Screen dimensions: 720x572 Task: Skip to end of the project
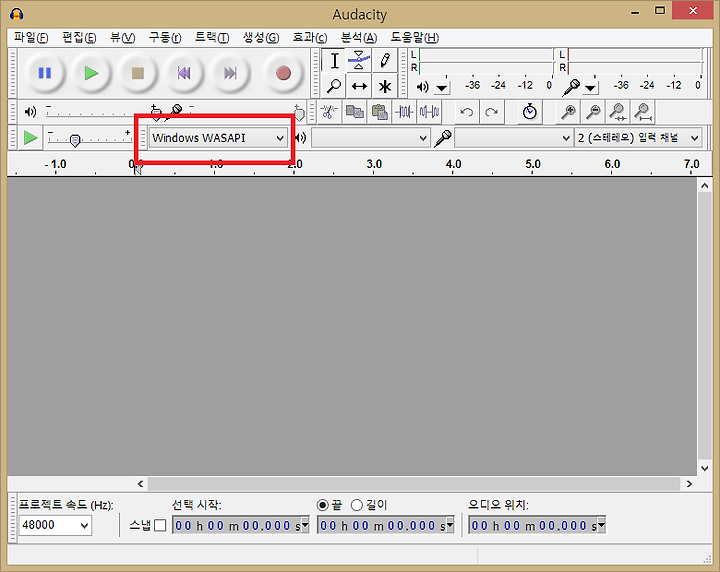click(x=231, y=73)
